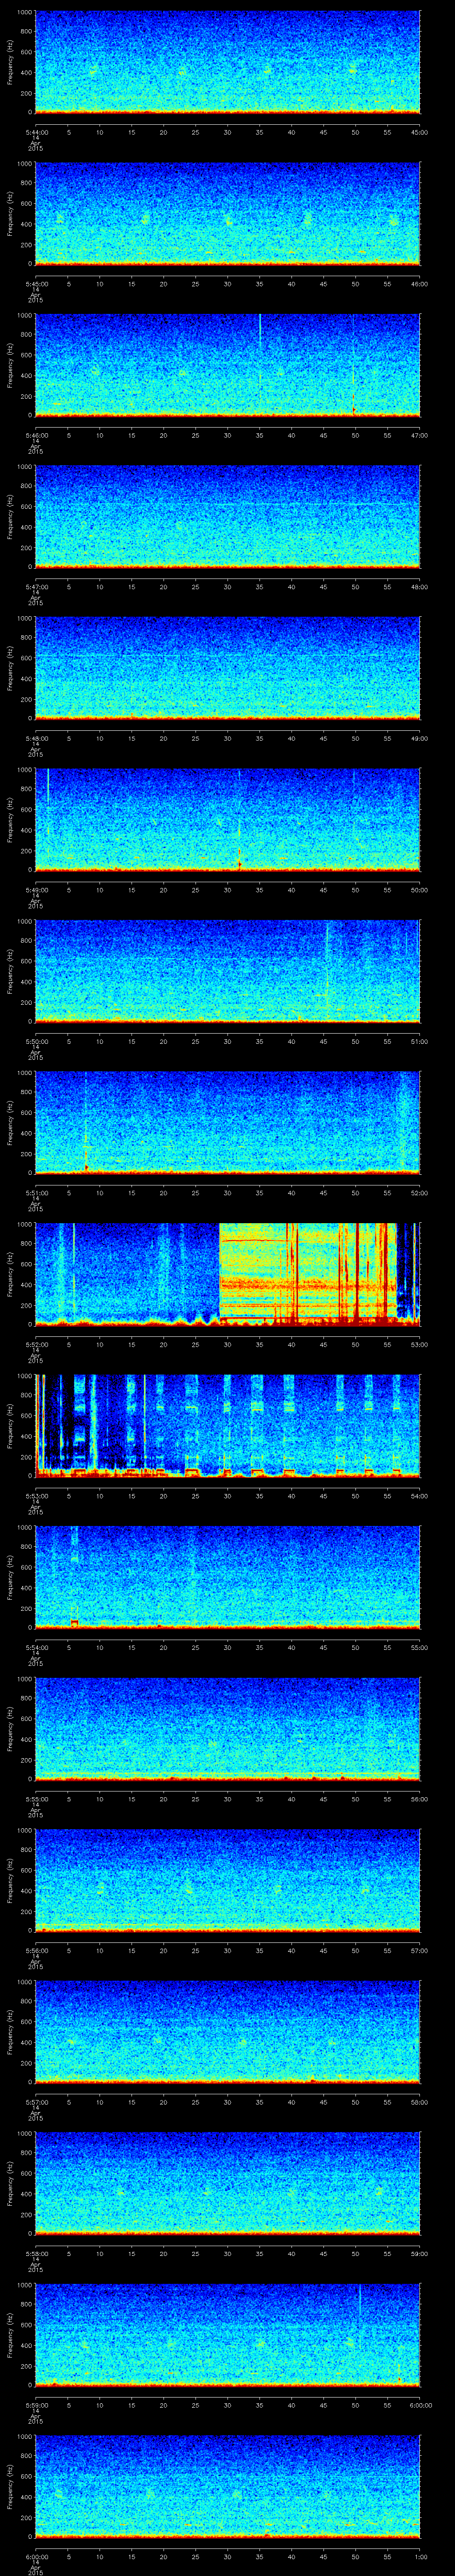
Task: Click the 52:00 end time label
Action: tap(419, 1192)
